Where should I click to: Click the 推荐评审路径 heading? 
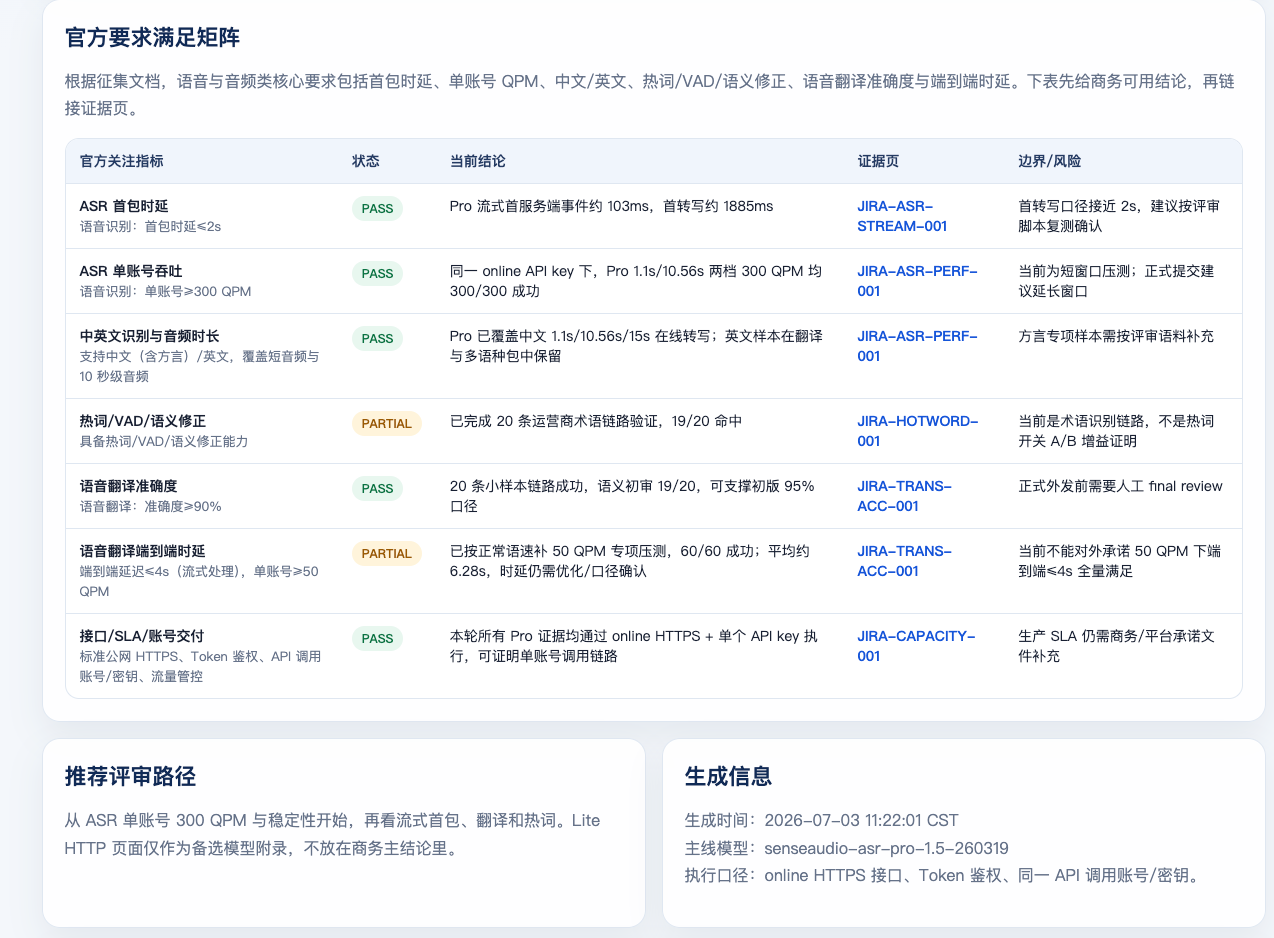(x=130, y=776)
